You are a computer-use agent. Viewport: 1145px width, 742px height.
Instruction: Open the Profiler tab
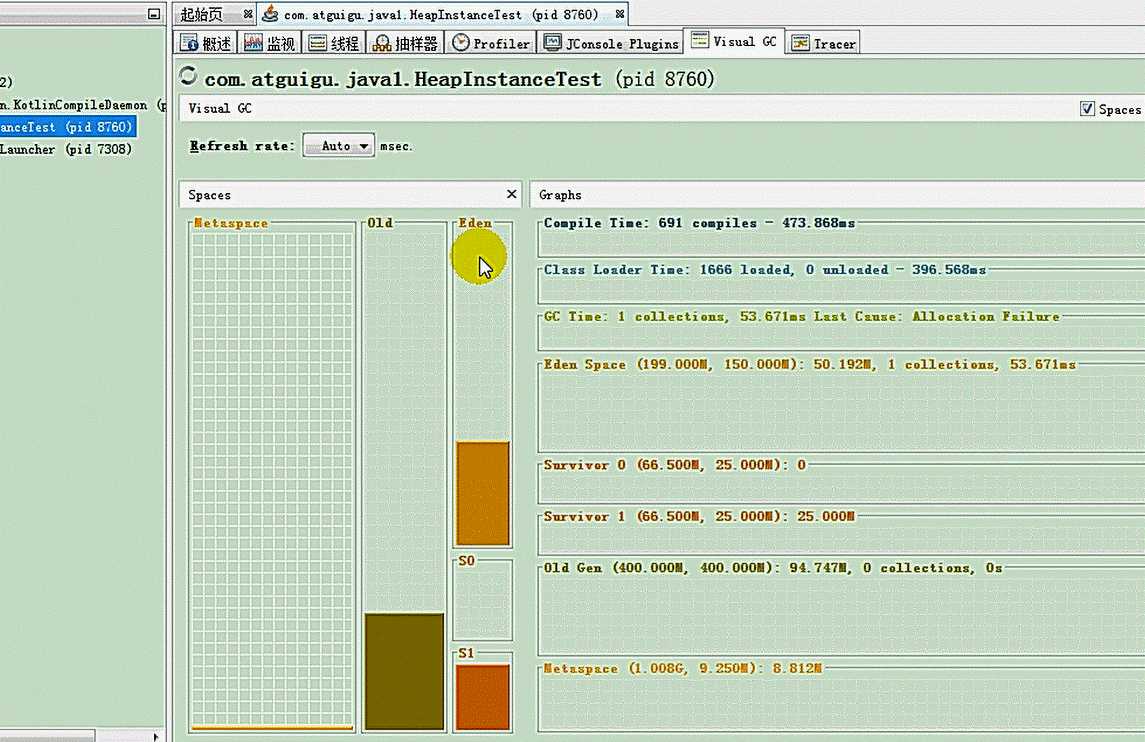click(491, 43)
